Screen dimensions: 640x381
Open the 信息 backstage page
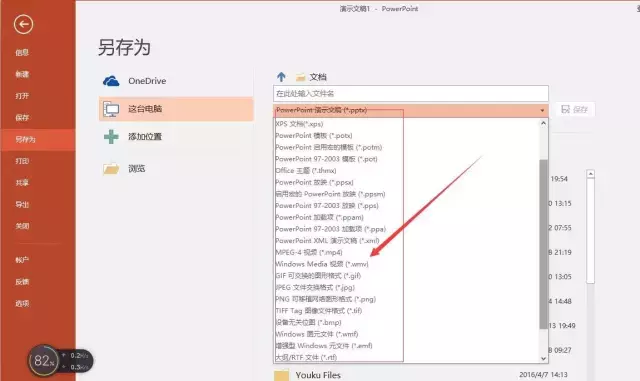(x=22, y=52)
